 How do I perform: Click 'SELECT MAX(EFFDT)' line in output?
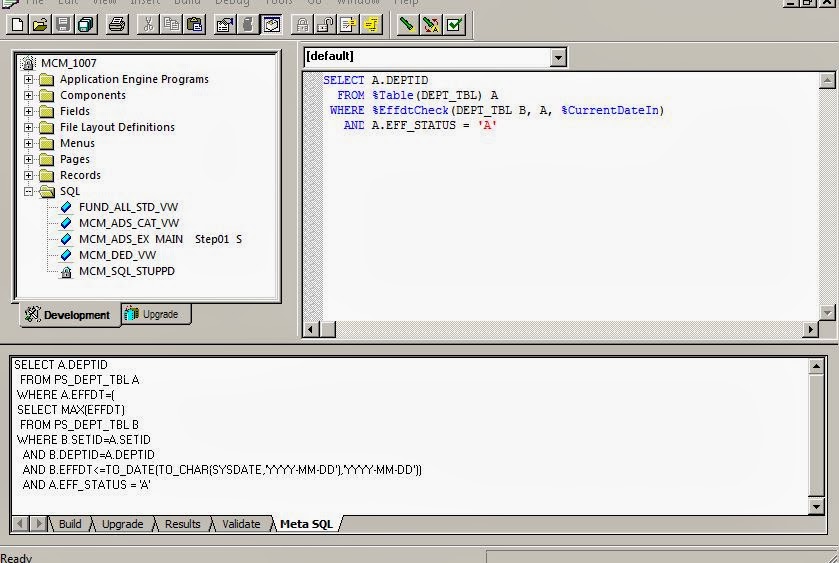coord(71,410)
